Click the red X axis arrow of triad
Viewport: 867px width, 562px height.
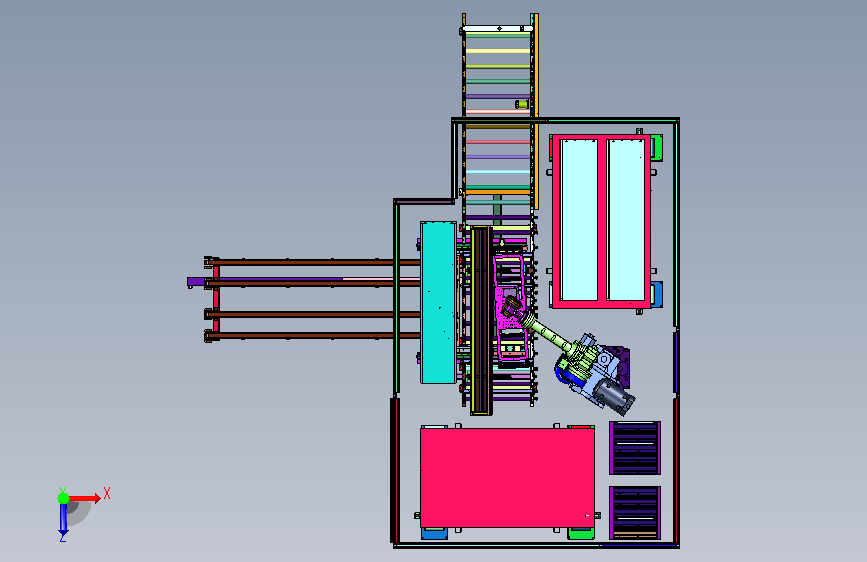pos(84,498)
